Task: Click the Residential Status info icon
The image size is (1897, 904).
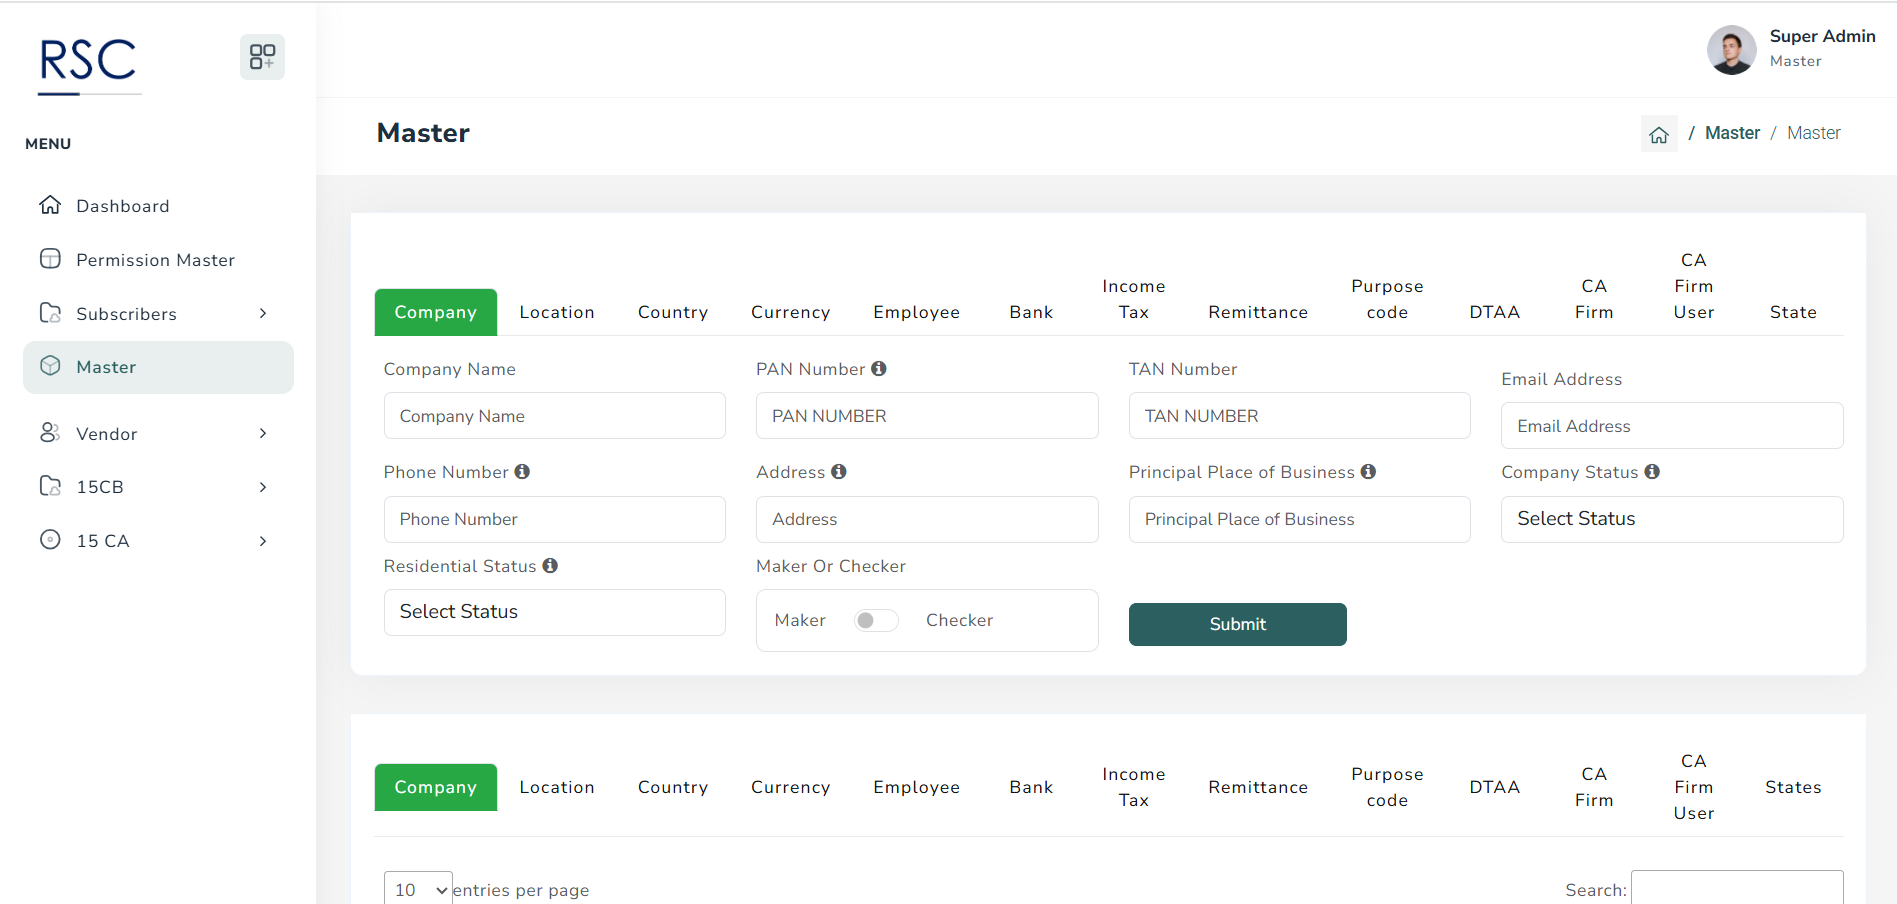Action: [x=550, y=566]
